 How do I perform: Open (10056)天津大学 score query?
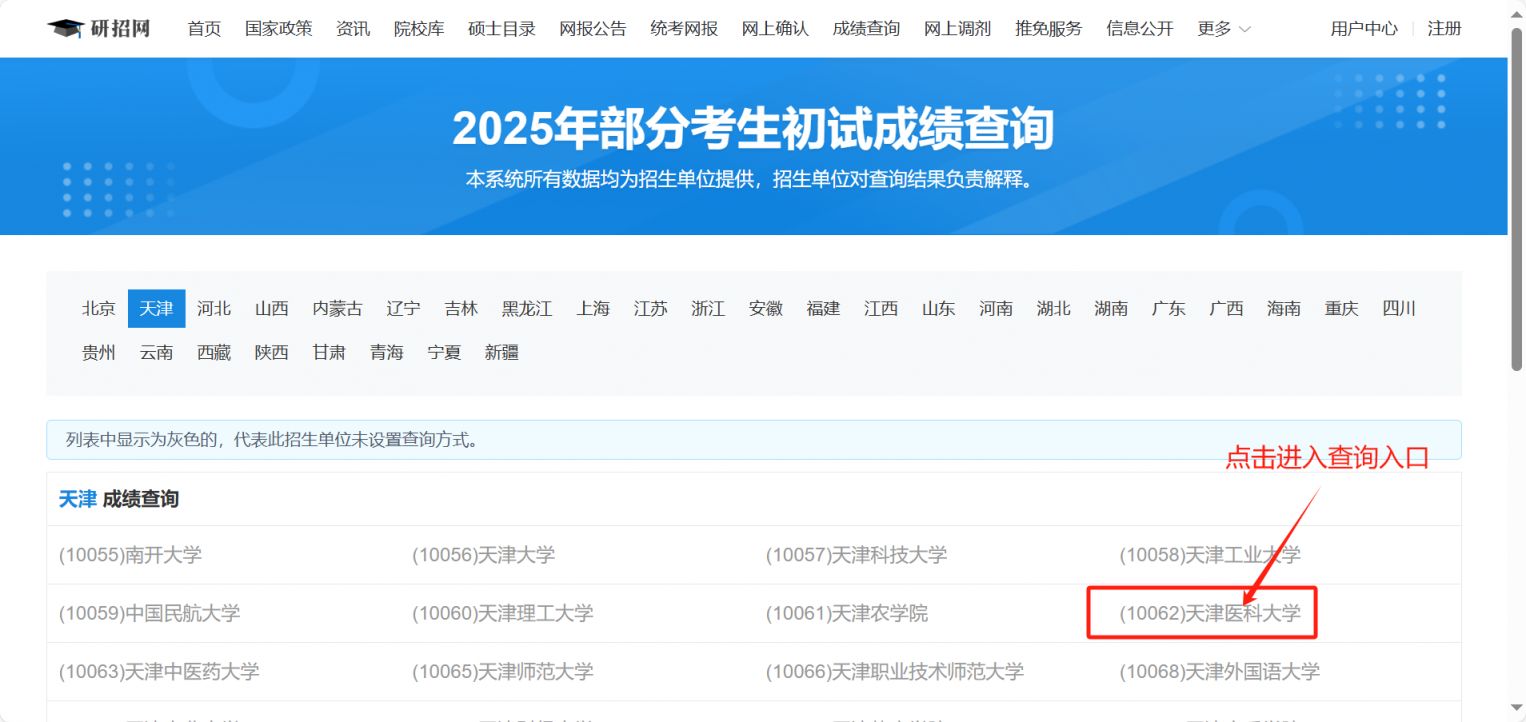click(484, 555)
